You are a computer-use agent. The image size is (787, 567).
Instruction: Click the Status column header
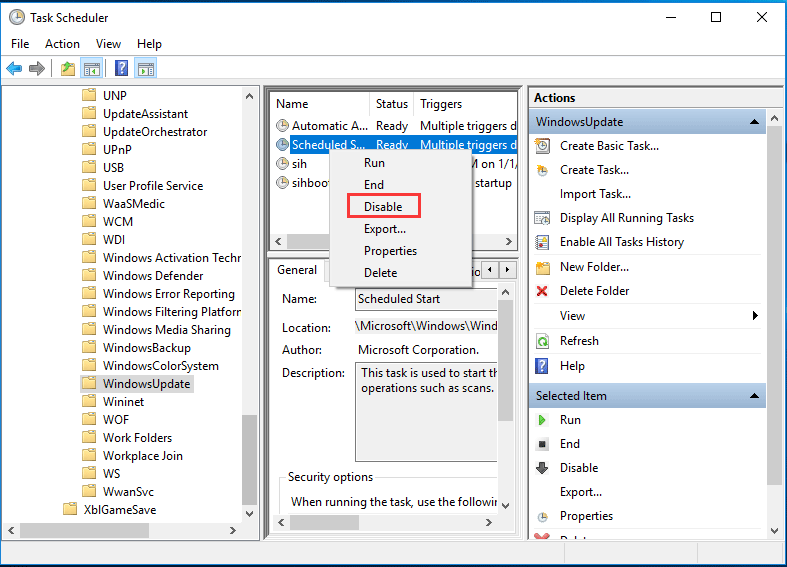[392, 104]
